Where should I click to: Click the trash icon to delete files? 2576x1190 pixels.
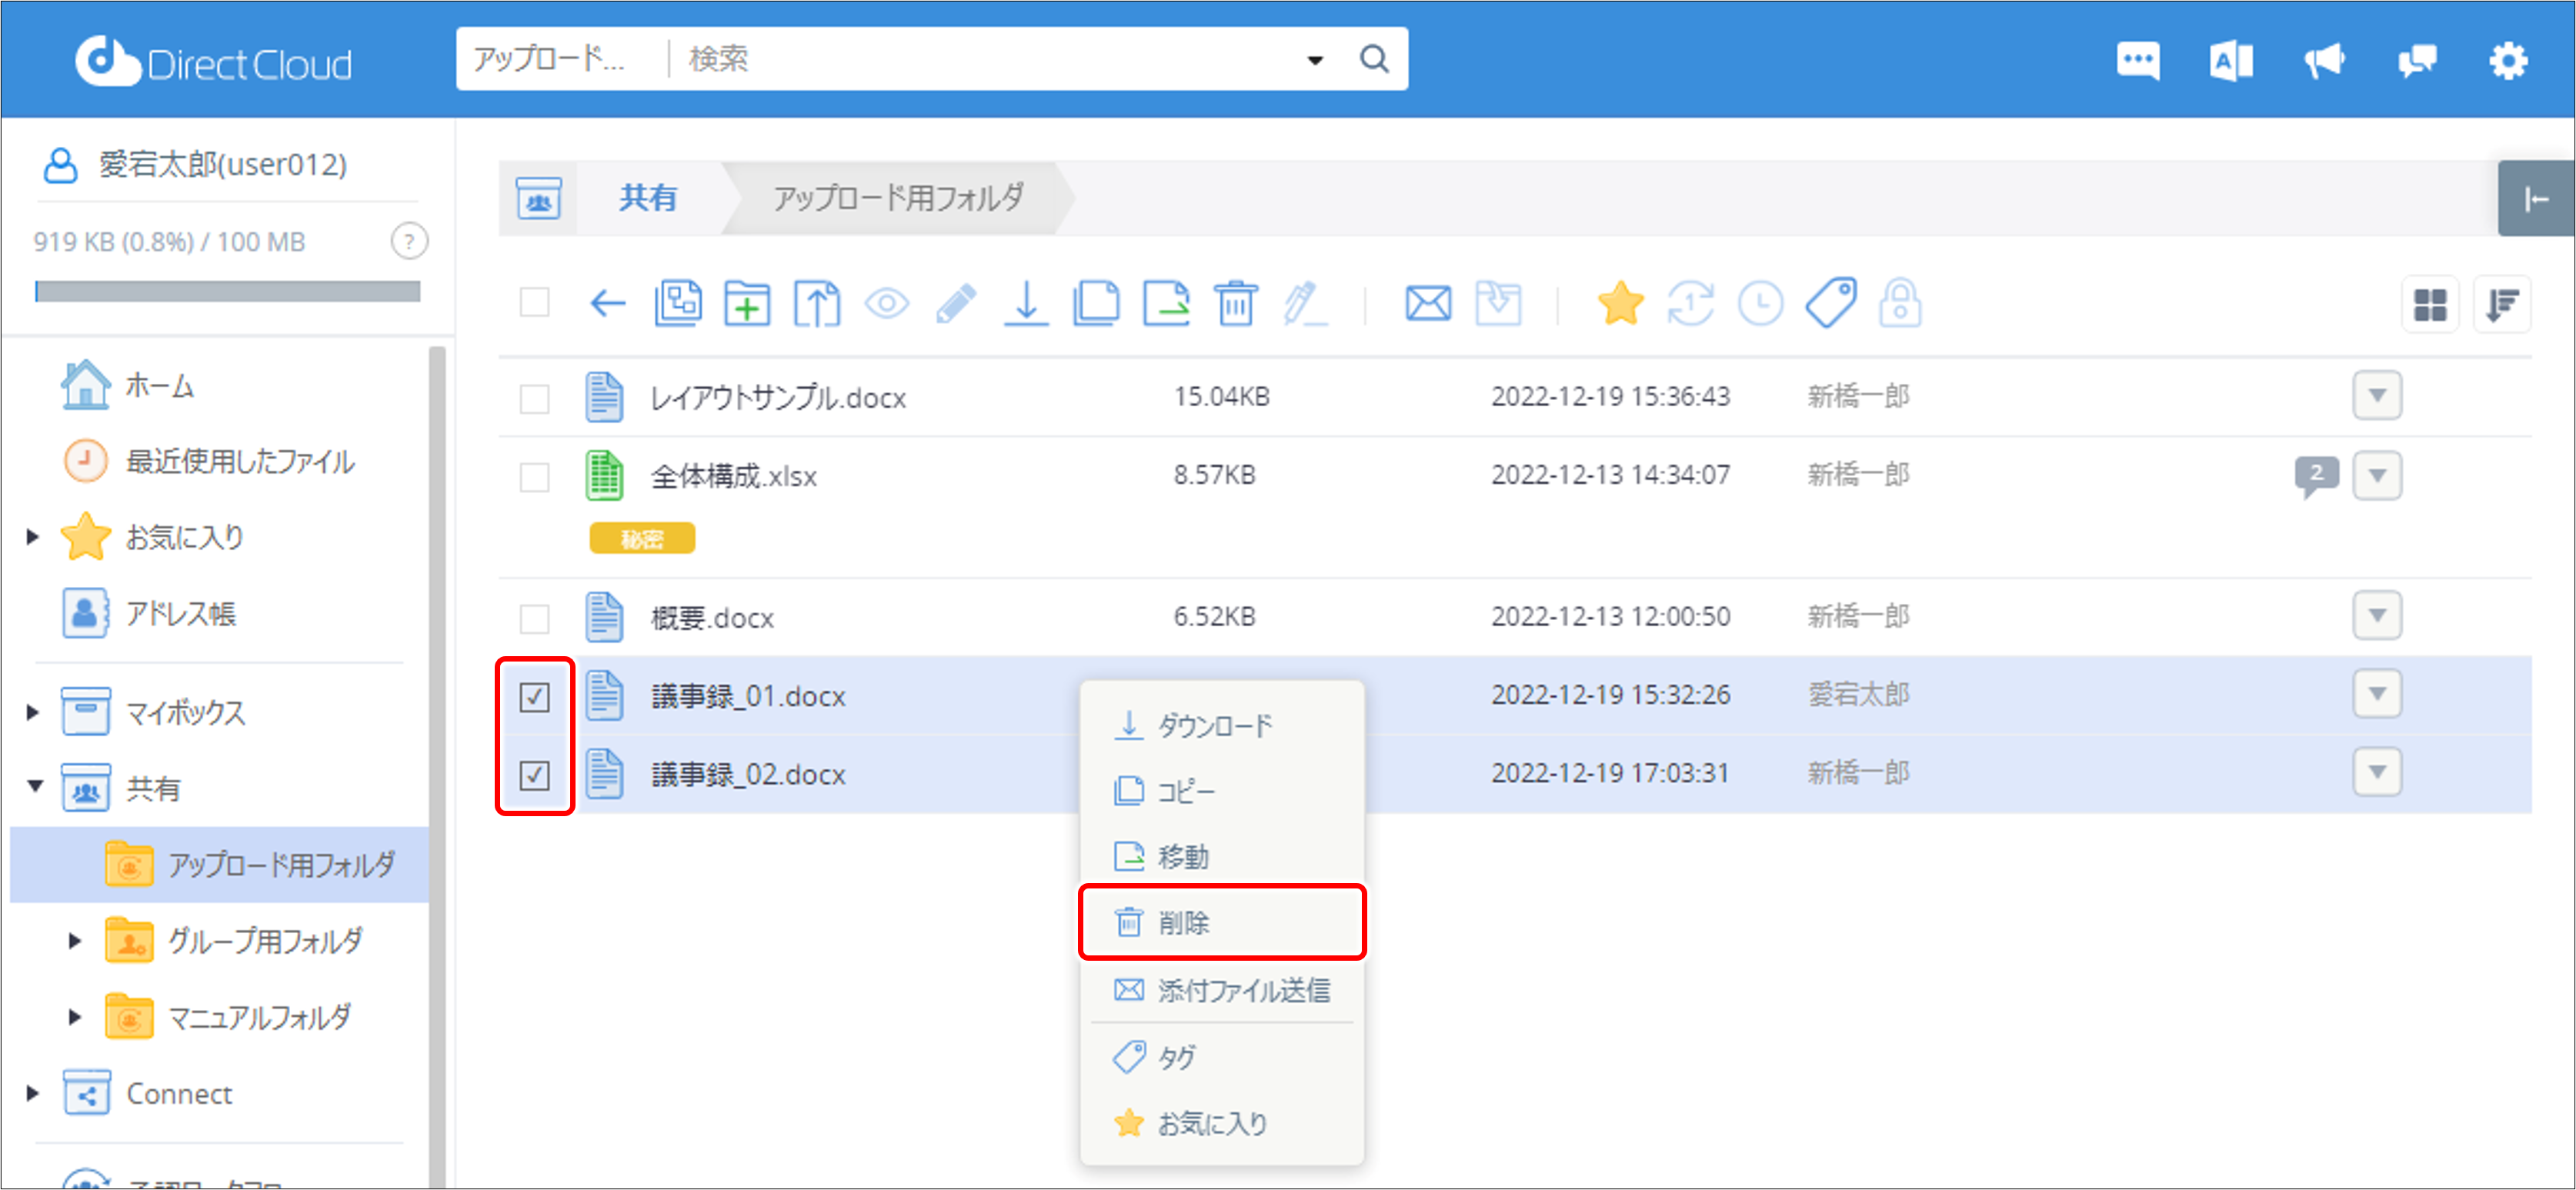point(1236,303)
